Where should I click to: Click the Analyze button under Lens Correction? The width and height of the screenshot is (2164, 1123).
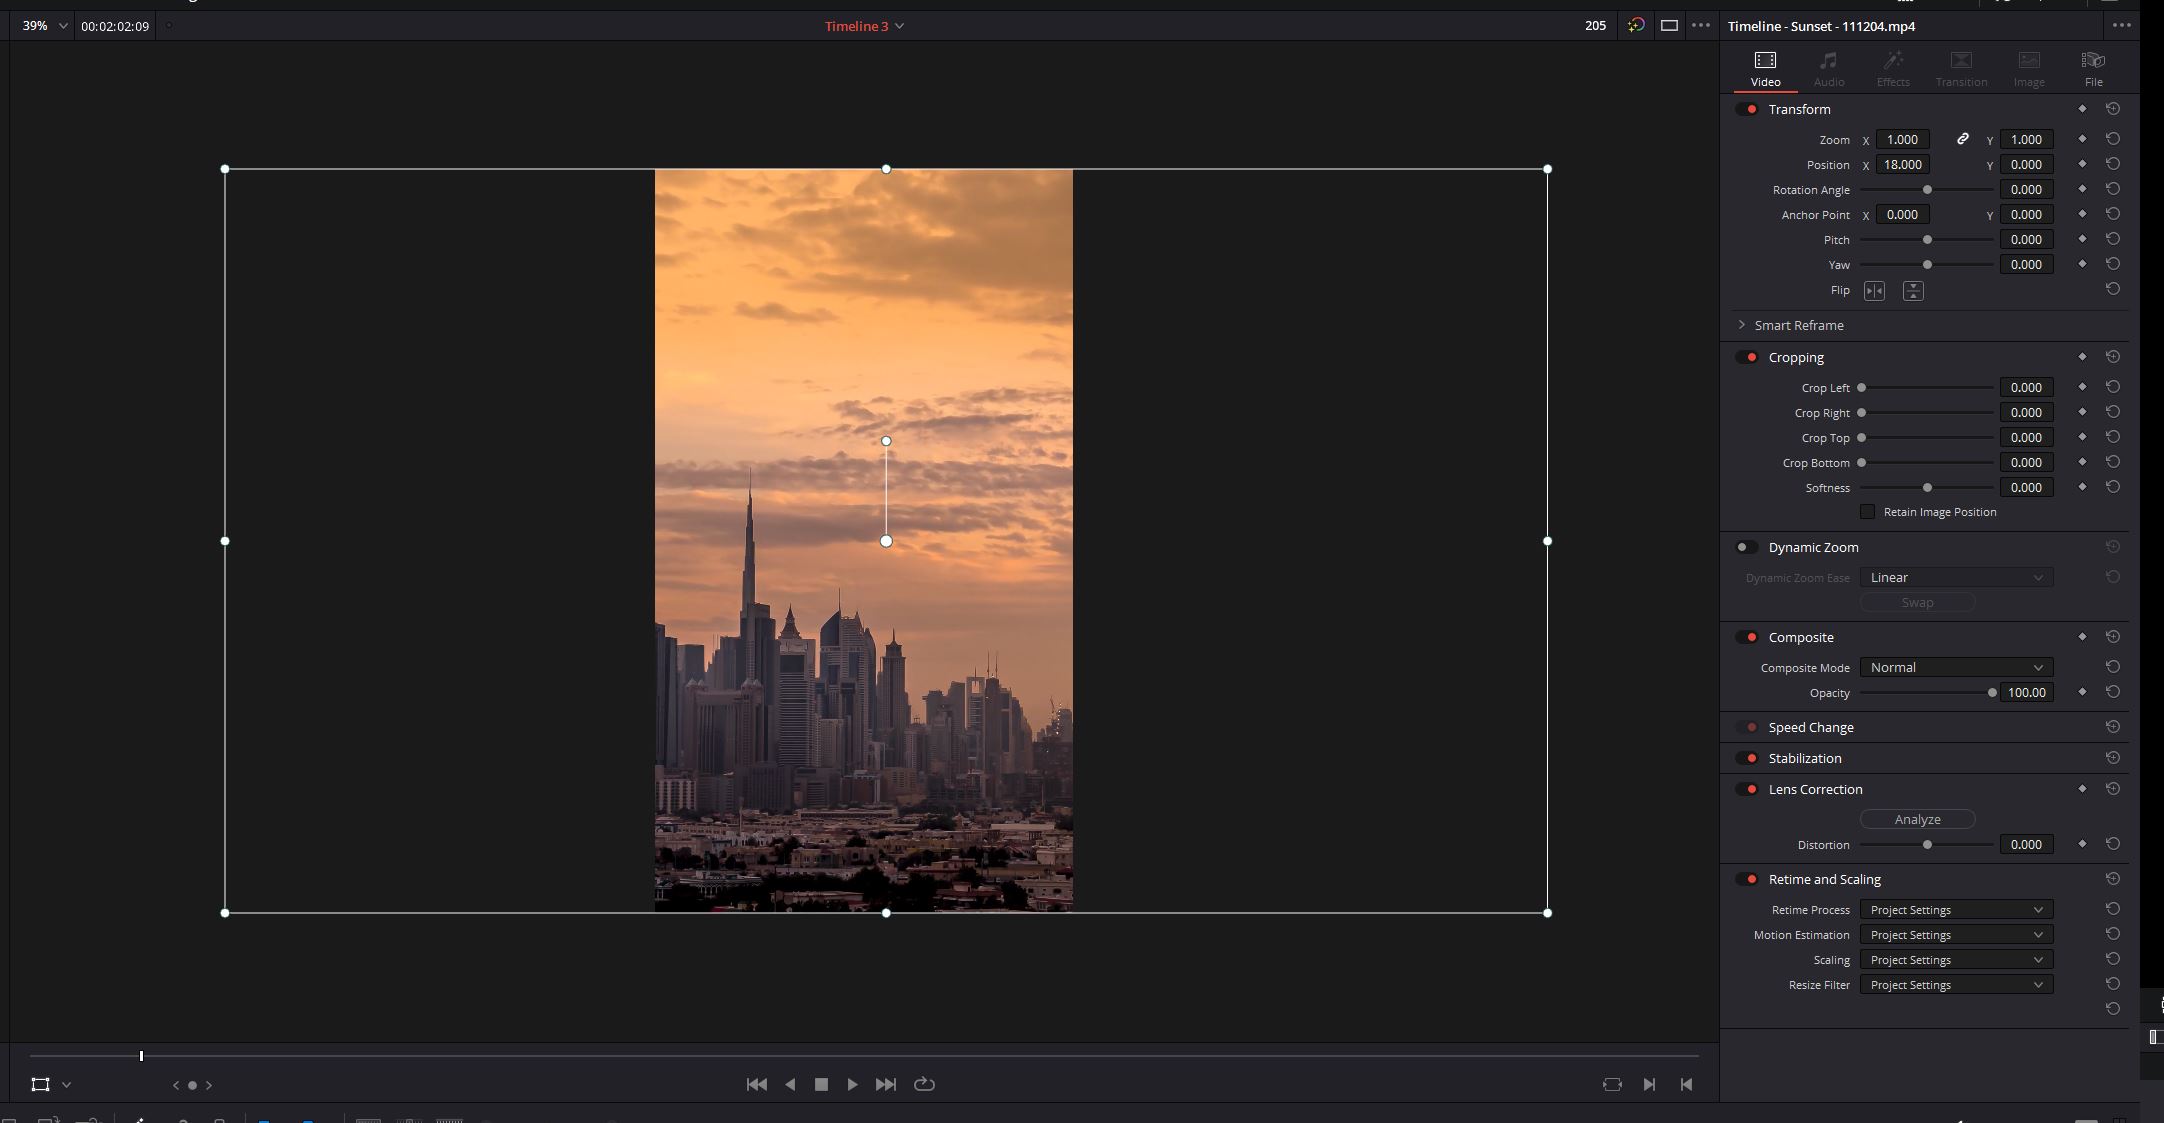(x=1917, y=819)
